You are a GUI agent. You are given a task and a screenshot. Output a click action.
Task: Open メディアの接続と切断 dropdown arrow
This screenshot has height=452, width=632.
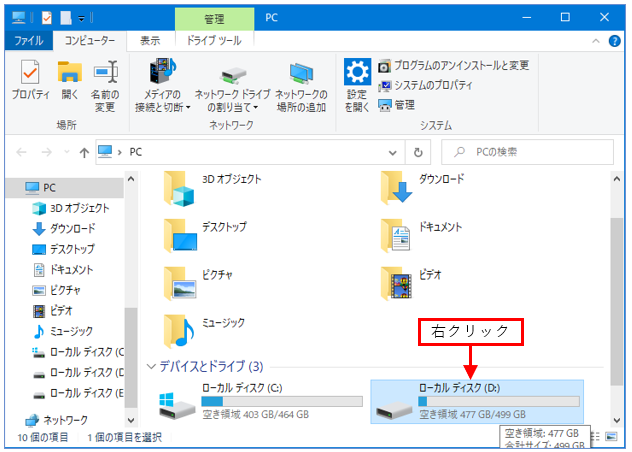[x=188, y=108]
